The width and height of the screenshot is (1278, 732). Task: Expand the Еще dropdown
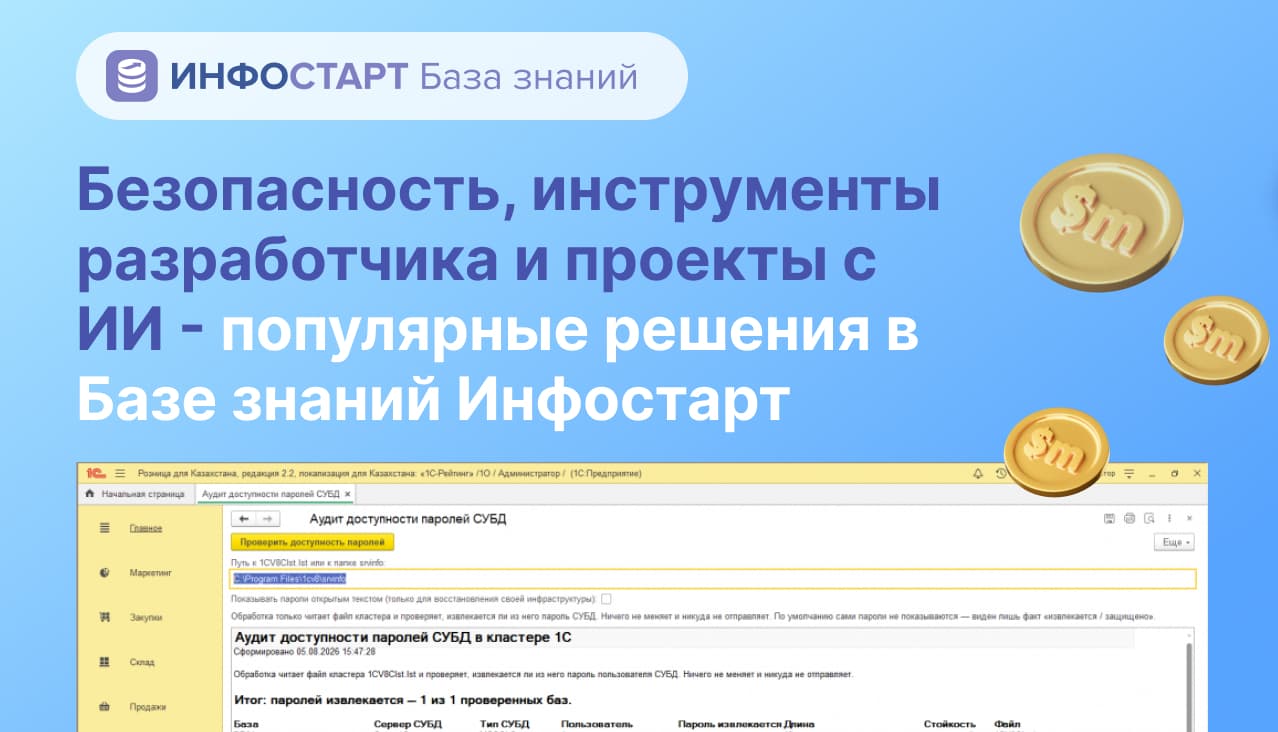(x=1174, y=542)
